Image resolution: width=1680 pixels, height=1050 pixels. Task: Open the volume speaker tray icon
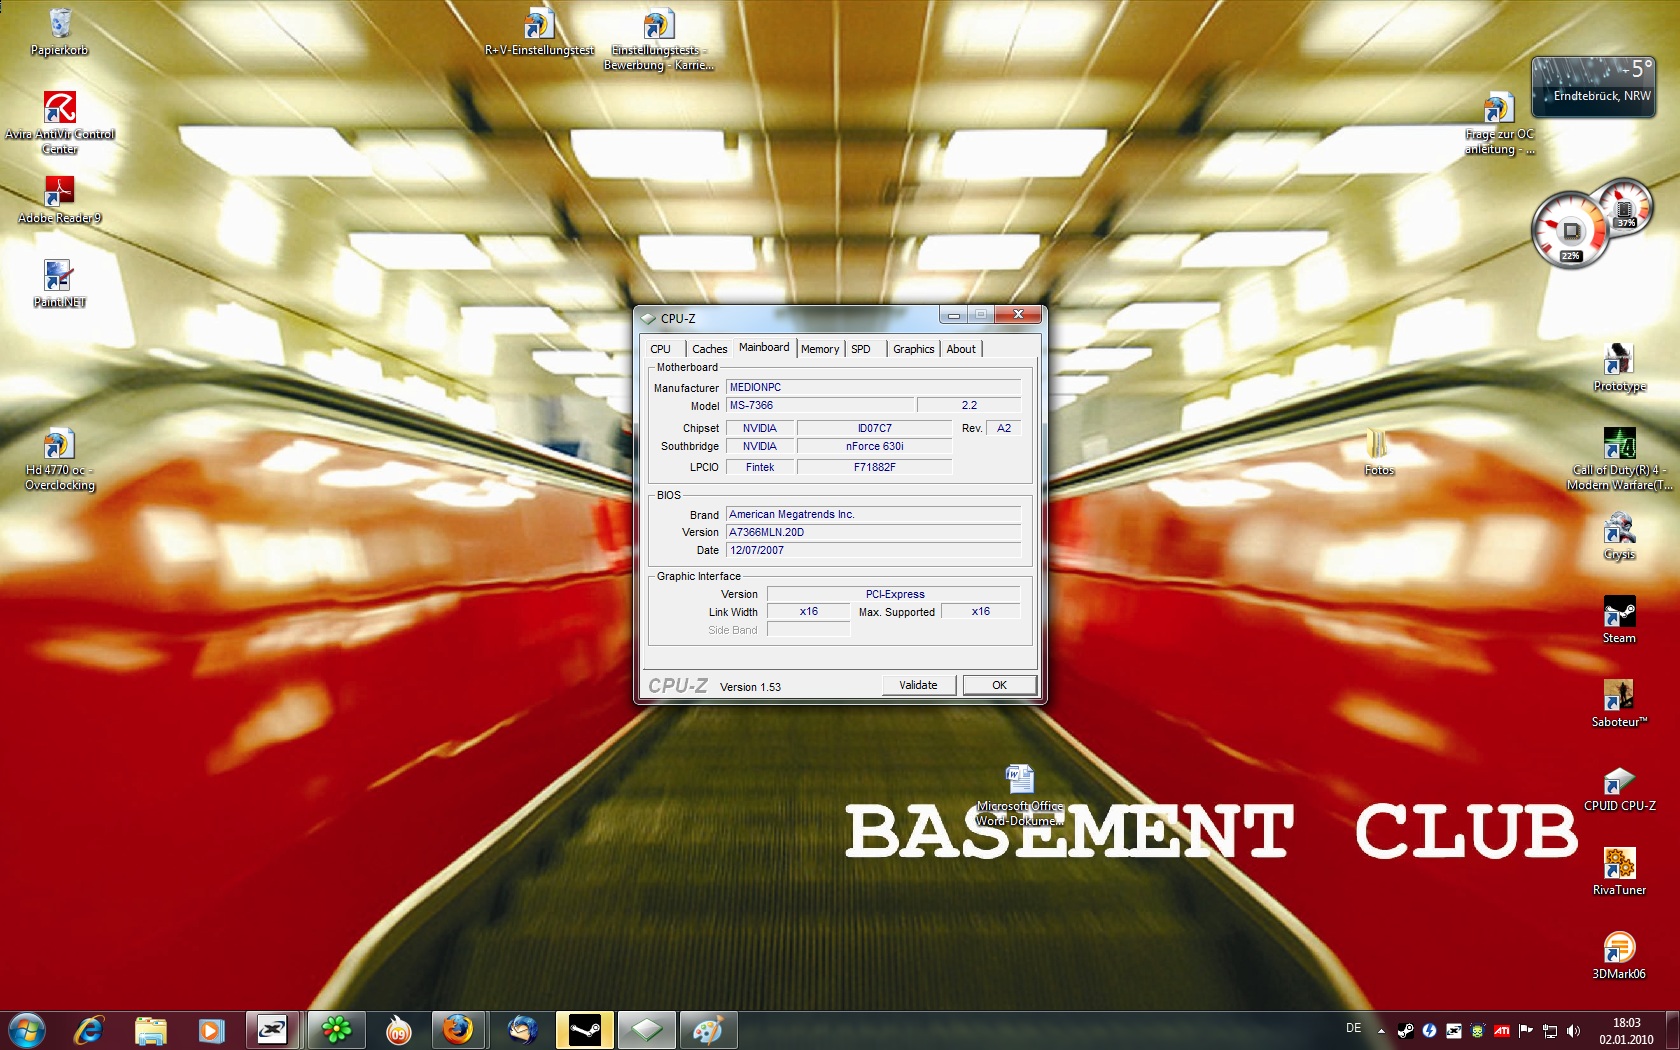click(1574, 1031)
